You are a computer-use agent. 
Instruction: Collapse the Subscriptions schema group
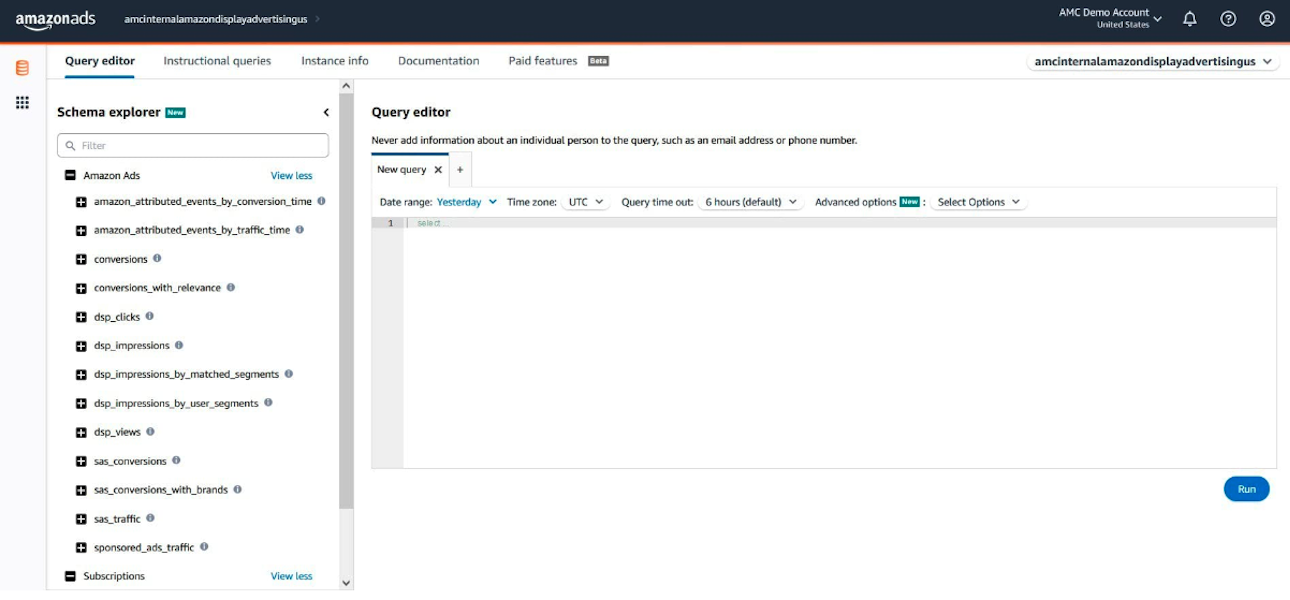[70, 576]
